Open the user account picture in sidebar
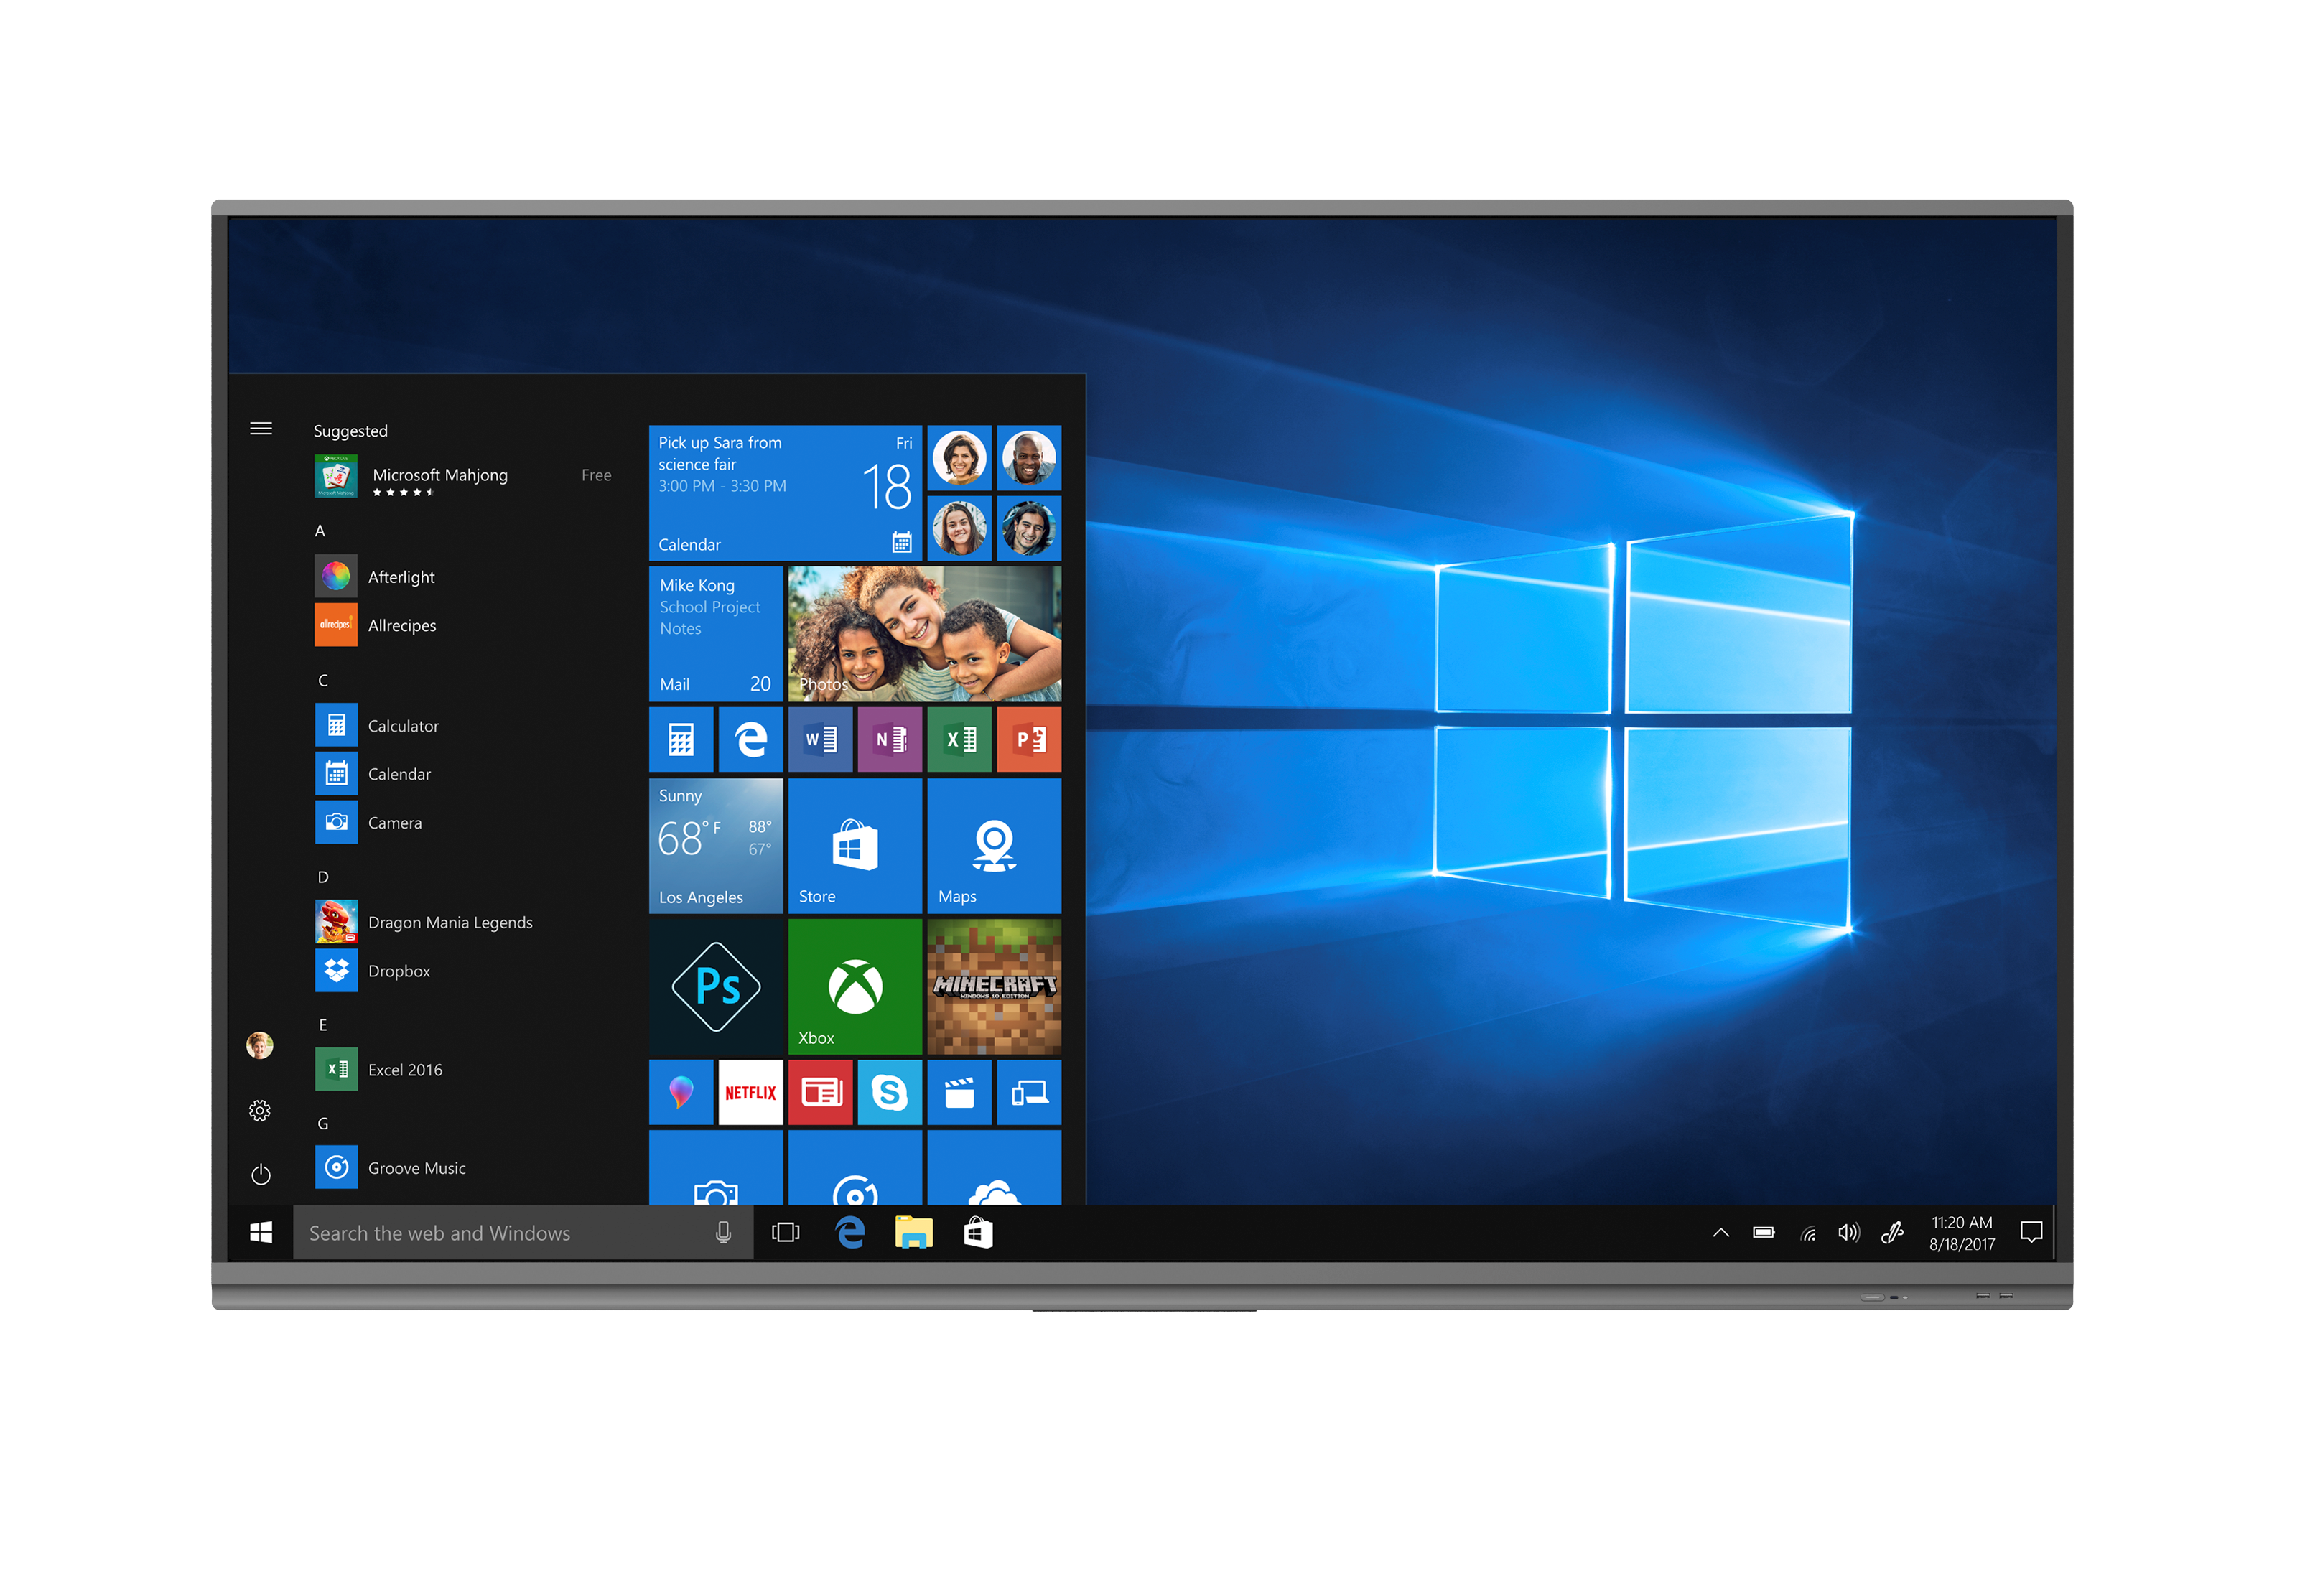Screen dimensions: 2305x1596 (260, 1045)
